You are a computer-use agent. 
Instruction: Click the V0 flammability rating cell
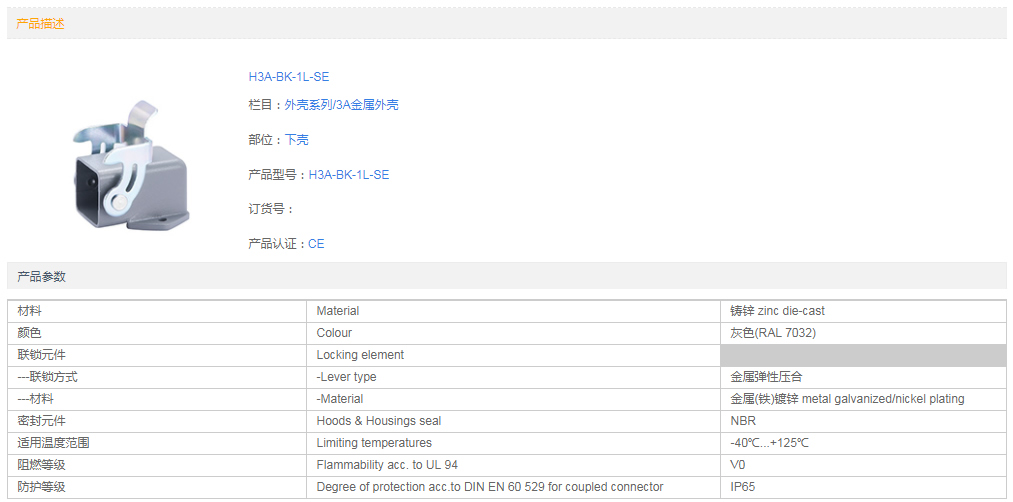[738, 465]
